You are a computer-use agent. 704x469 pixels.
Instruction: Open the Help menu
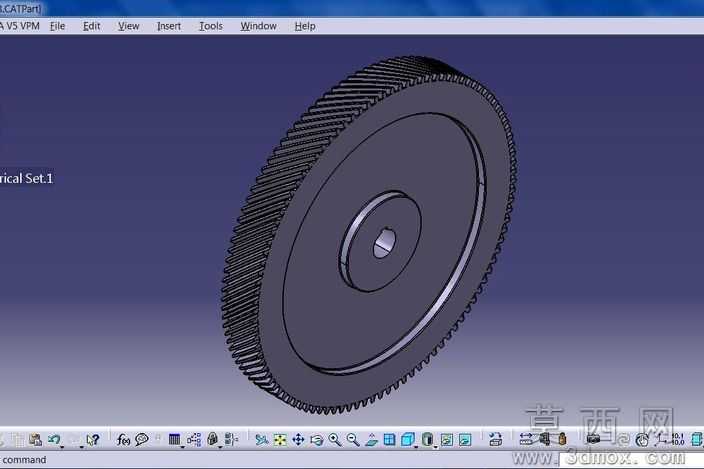[x=305, y=26]
